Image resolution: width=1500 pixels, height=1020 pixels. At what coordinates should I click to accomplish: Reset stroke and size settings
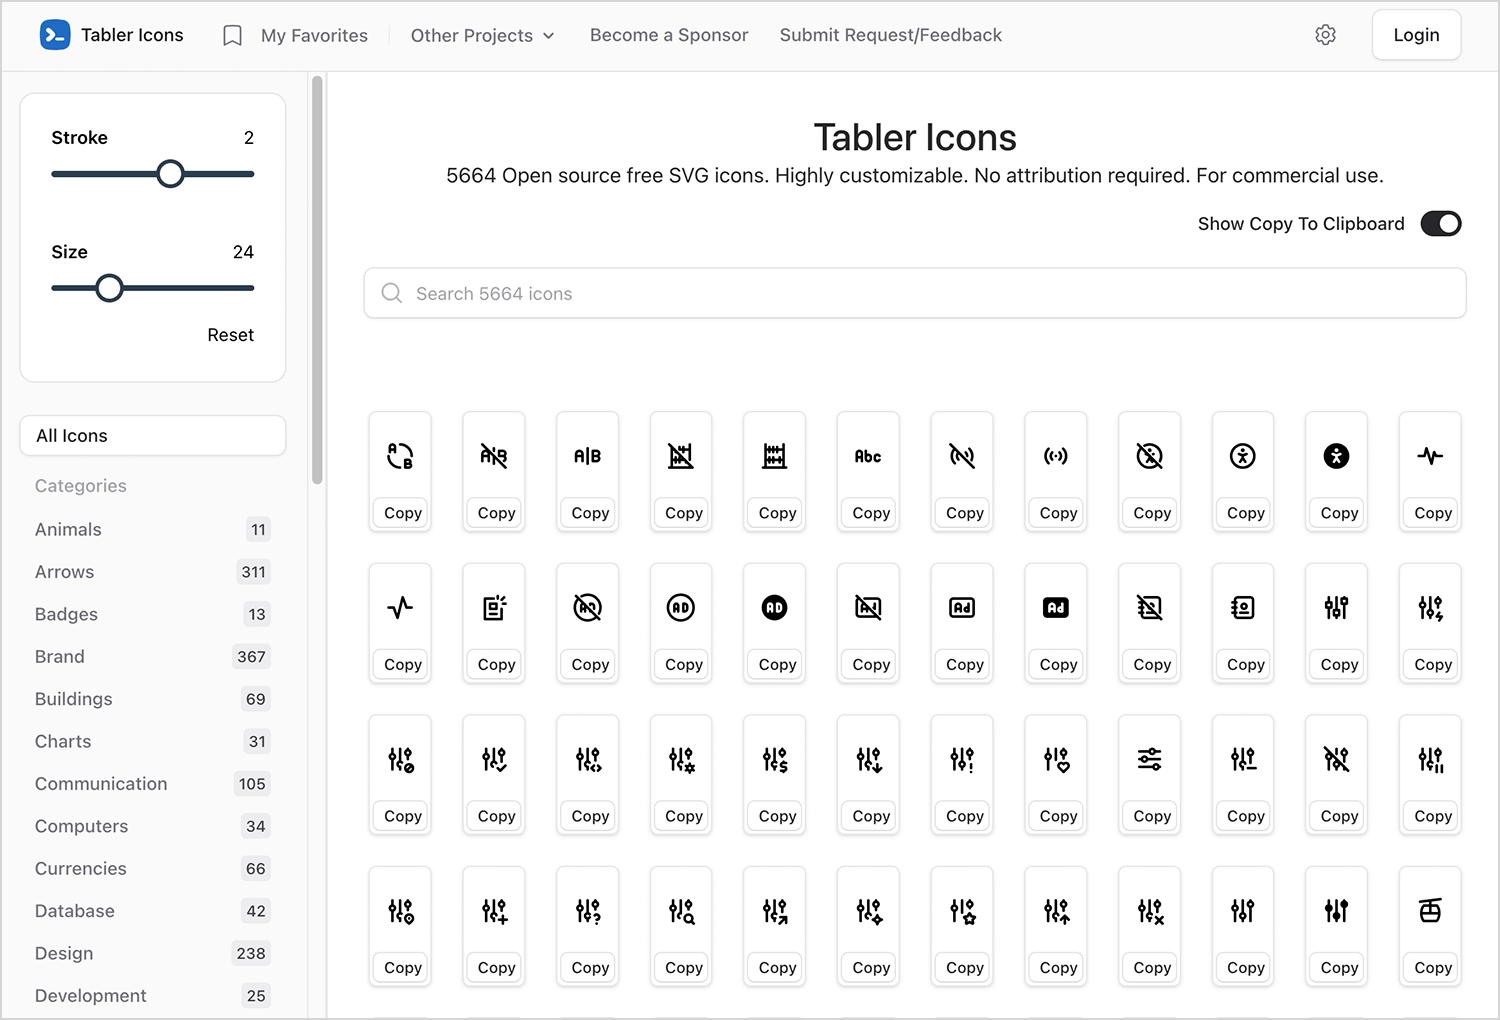click(x=230, y=335)
